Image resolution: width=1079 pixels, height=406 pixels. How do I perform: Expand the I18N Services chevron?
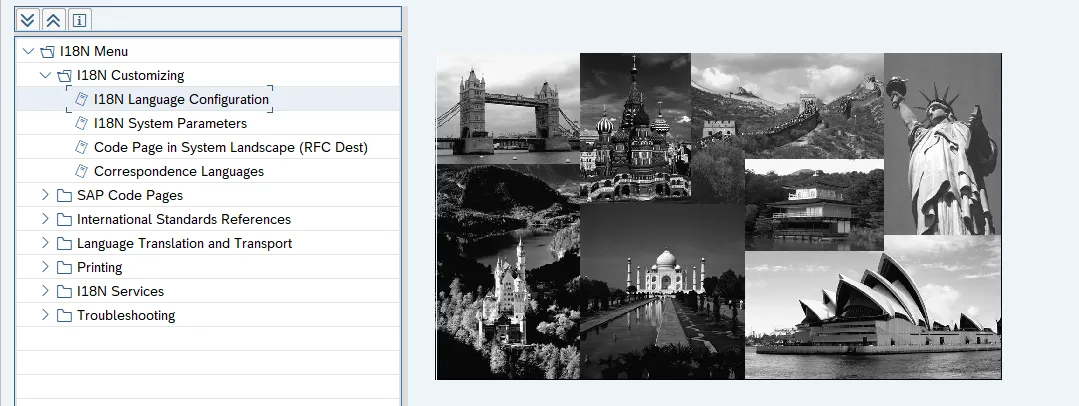(45, 291)
